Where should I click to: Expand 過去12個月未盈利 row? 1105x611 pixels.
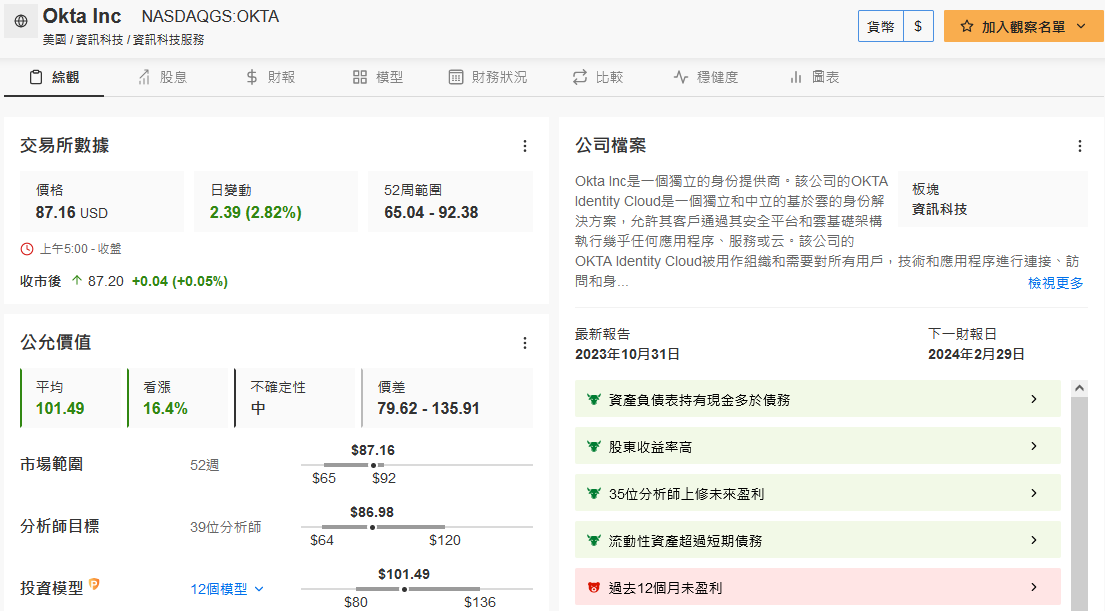coord(817,587)
